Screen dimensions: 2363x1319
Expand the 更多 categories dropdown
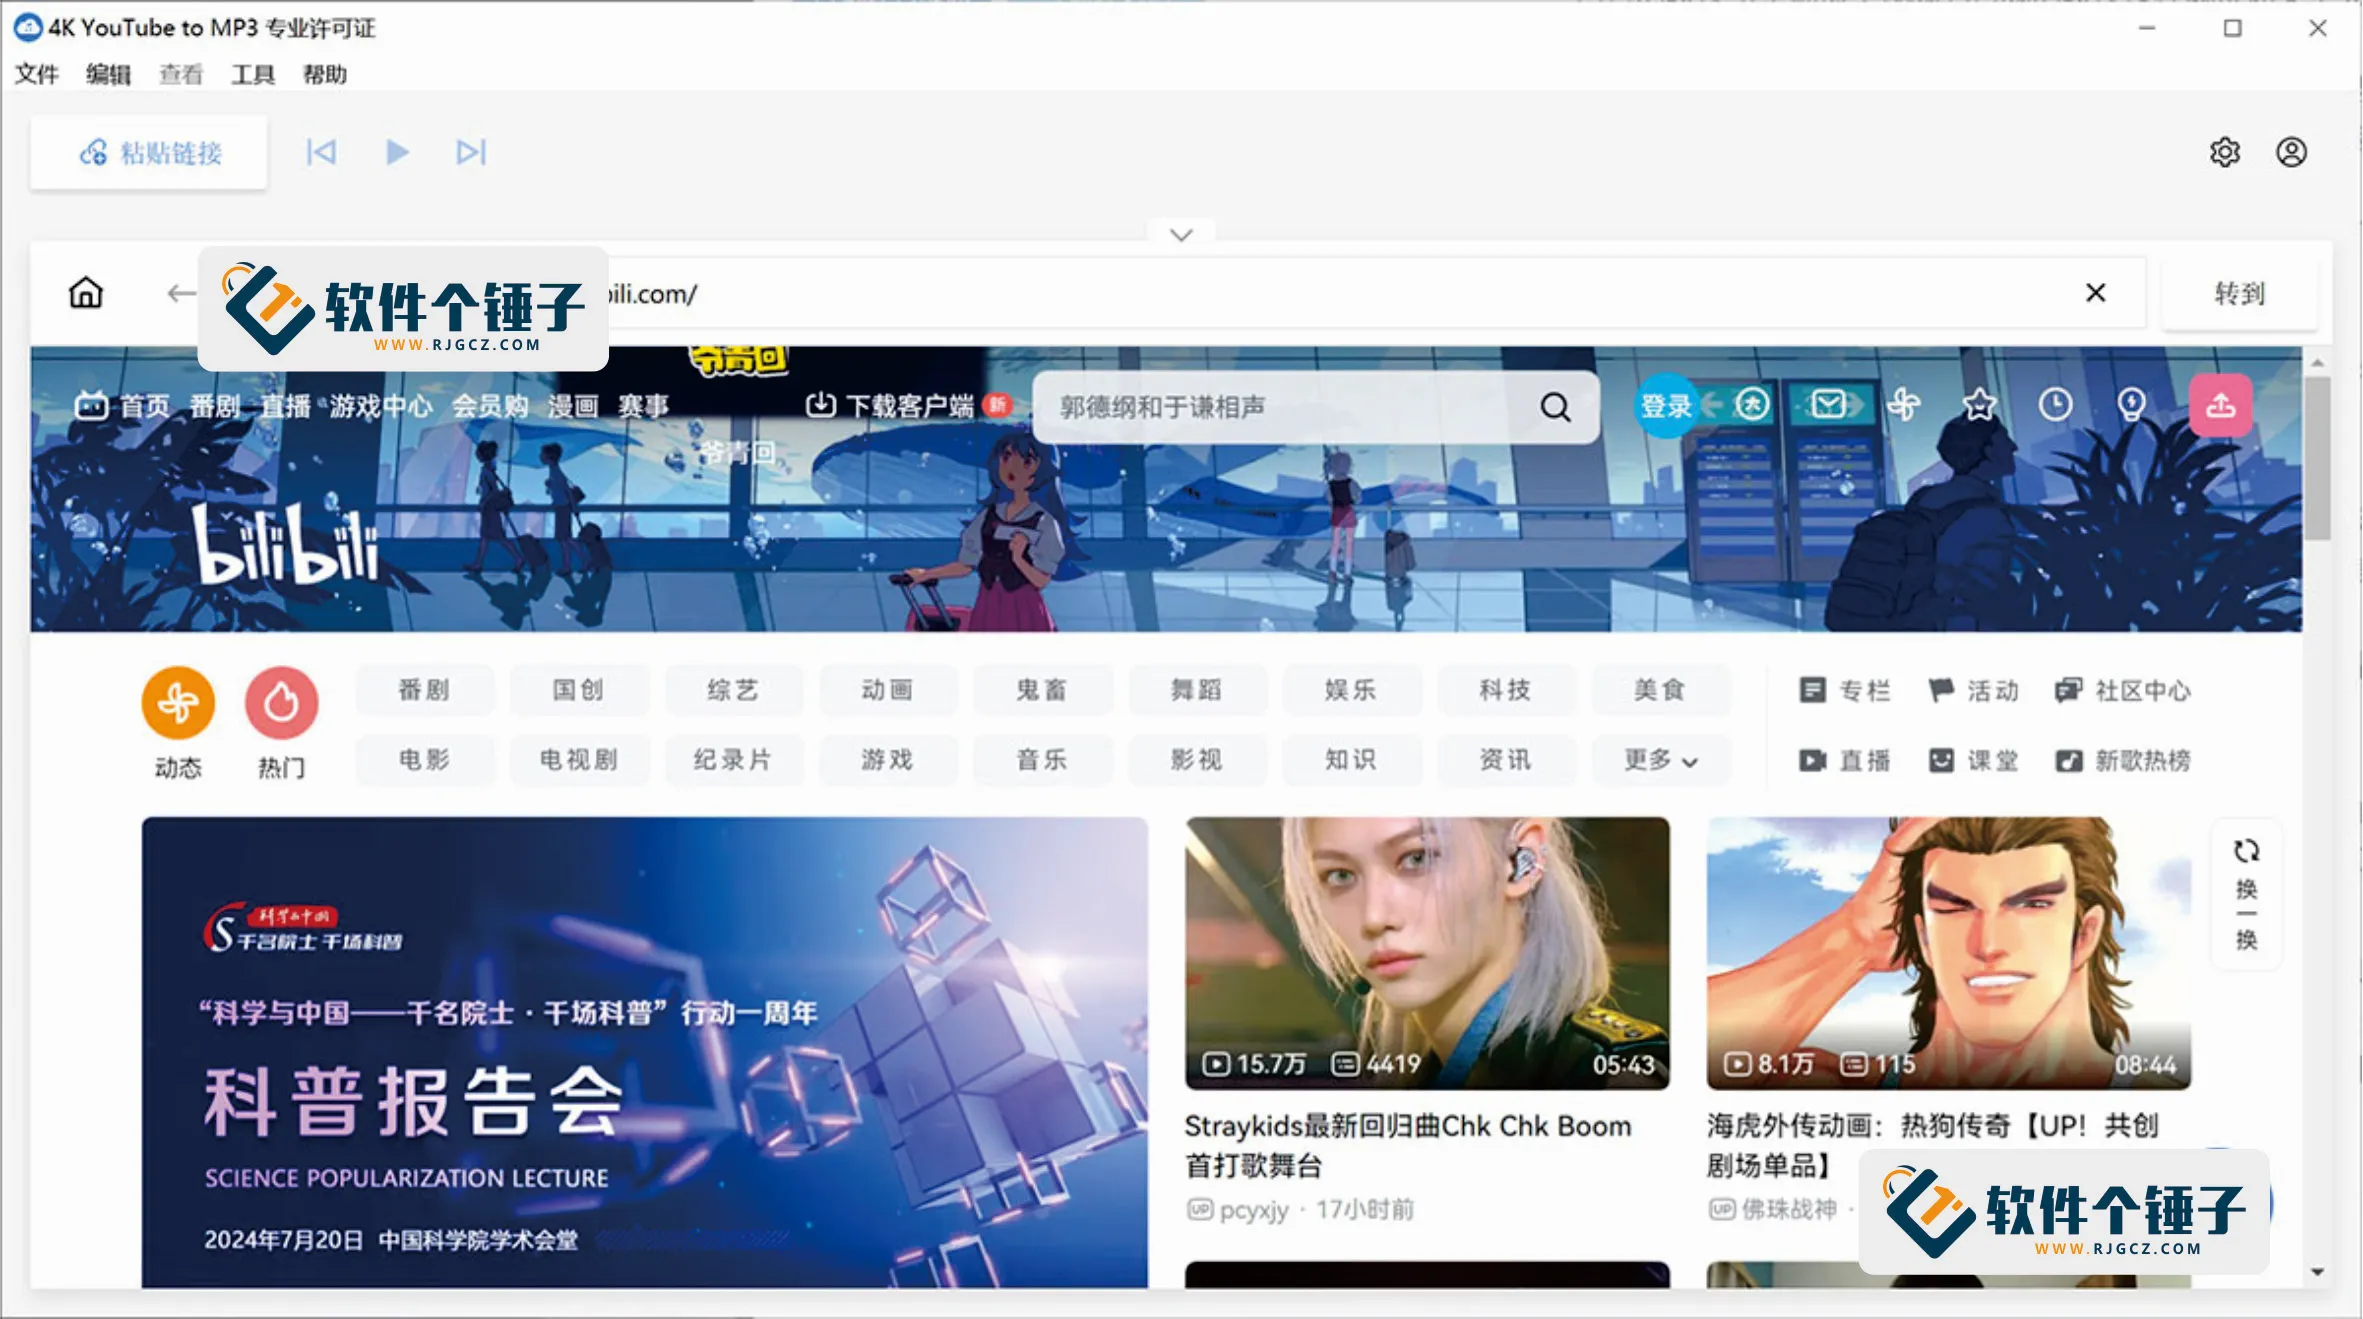pos(1659,760)
